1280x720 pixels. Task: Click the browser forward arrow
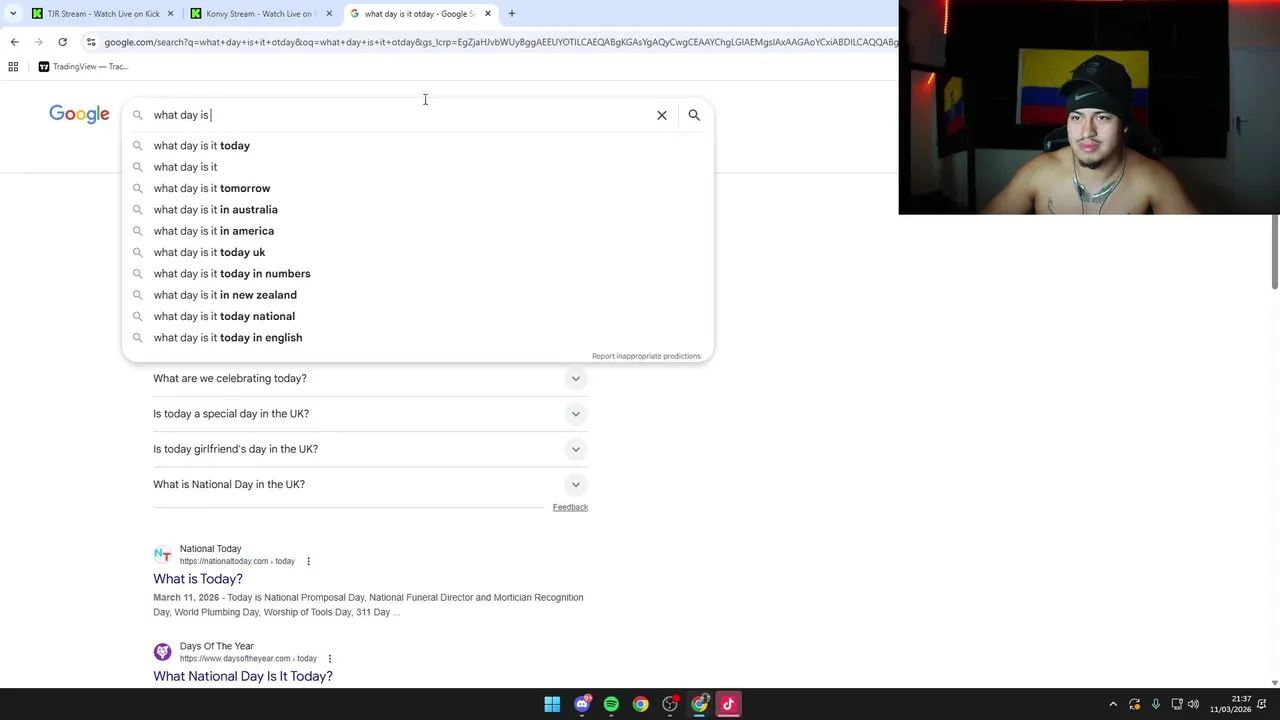tap(38, 42)
